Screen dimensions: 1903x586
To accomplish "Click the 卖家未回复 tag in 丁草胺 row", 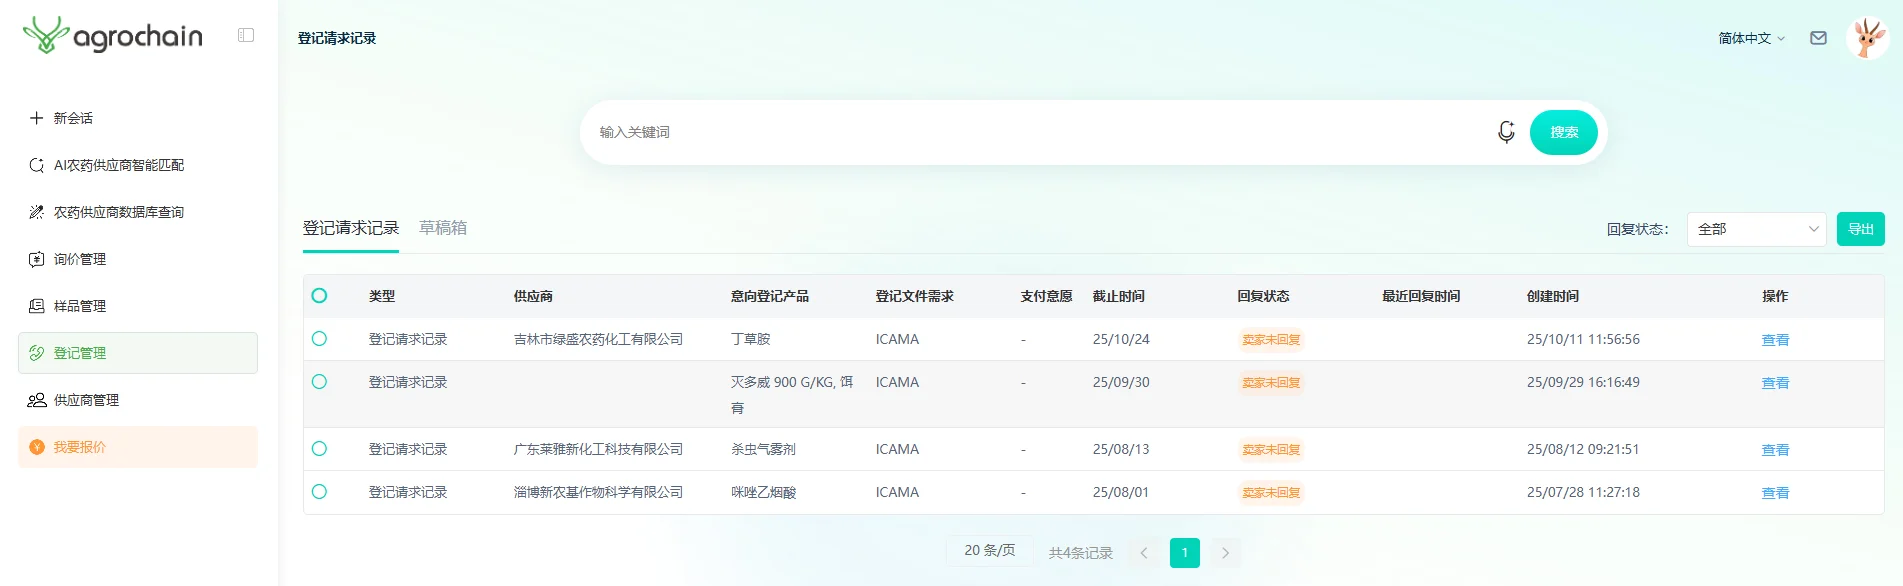I will pos(1271,340).
